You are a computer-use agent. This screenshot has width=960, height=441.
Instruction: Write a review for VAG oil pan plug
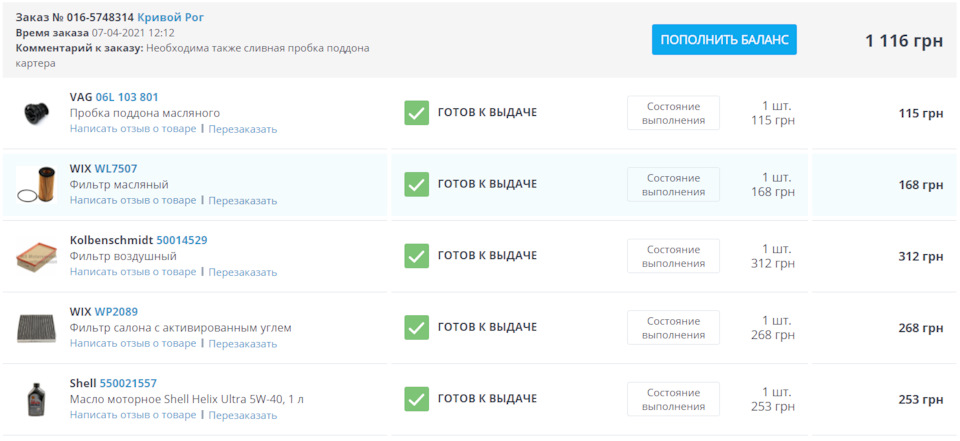coord(133,129)
